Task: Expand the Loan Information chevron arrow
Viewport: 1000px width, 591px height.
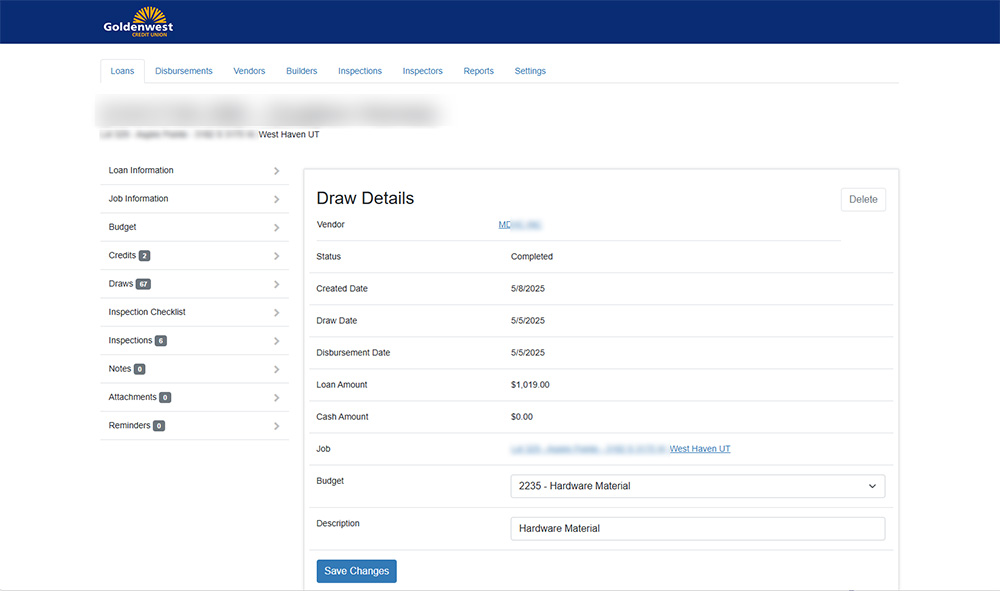Action: coord(276,171)
